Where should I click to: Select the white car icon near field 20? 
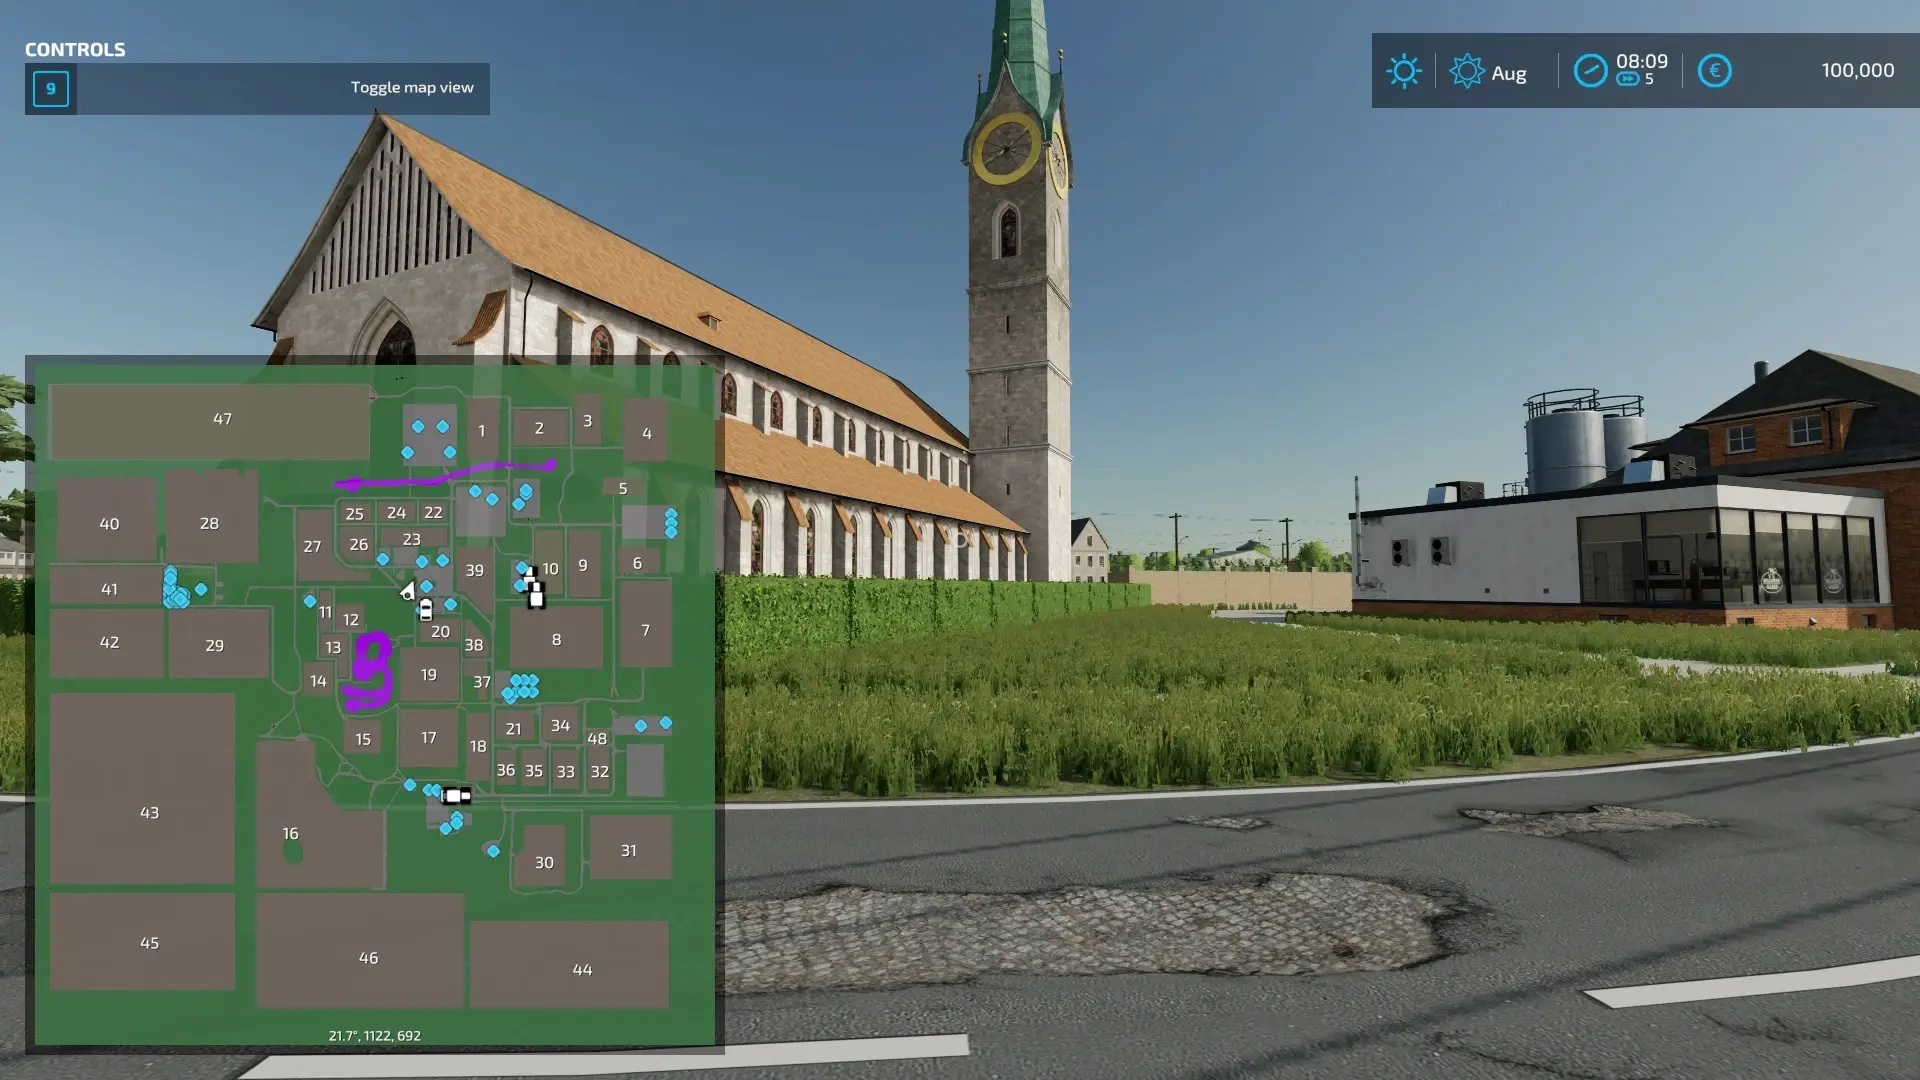(x=426, y=609)
